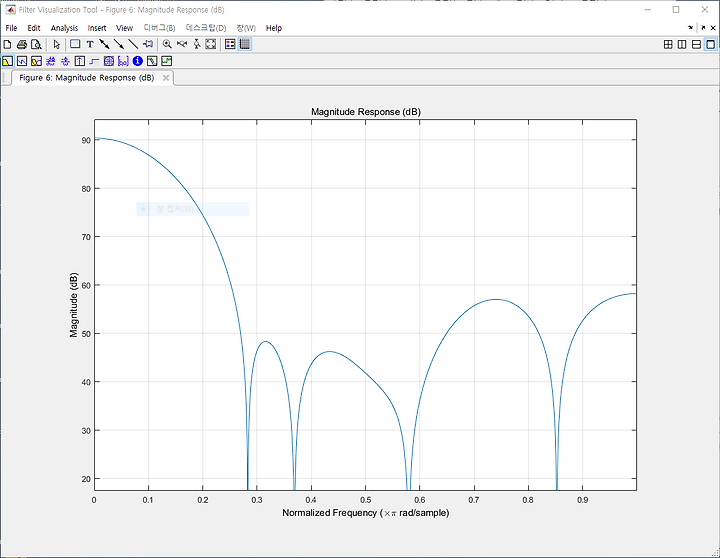Image resolution: width=720 pixels, height=558 pixels.
Task: Click the Pin to axes icon
Action: [148, 44]
